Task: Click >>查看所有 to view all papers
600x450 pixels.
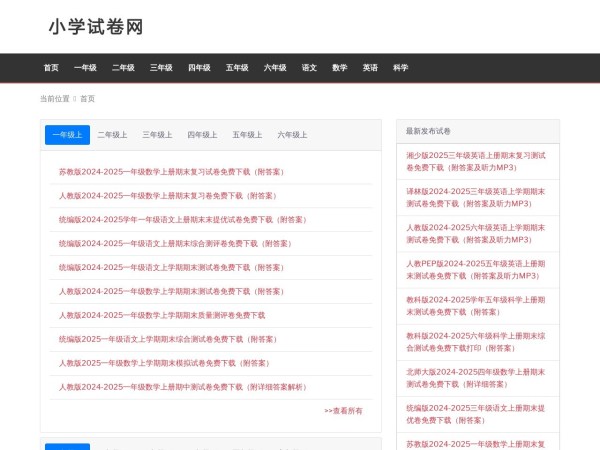Action: (x=343, y=411)
